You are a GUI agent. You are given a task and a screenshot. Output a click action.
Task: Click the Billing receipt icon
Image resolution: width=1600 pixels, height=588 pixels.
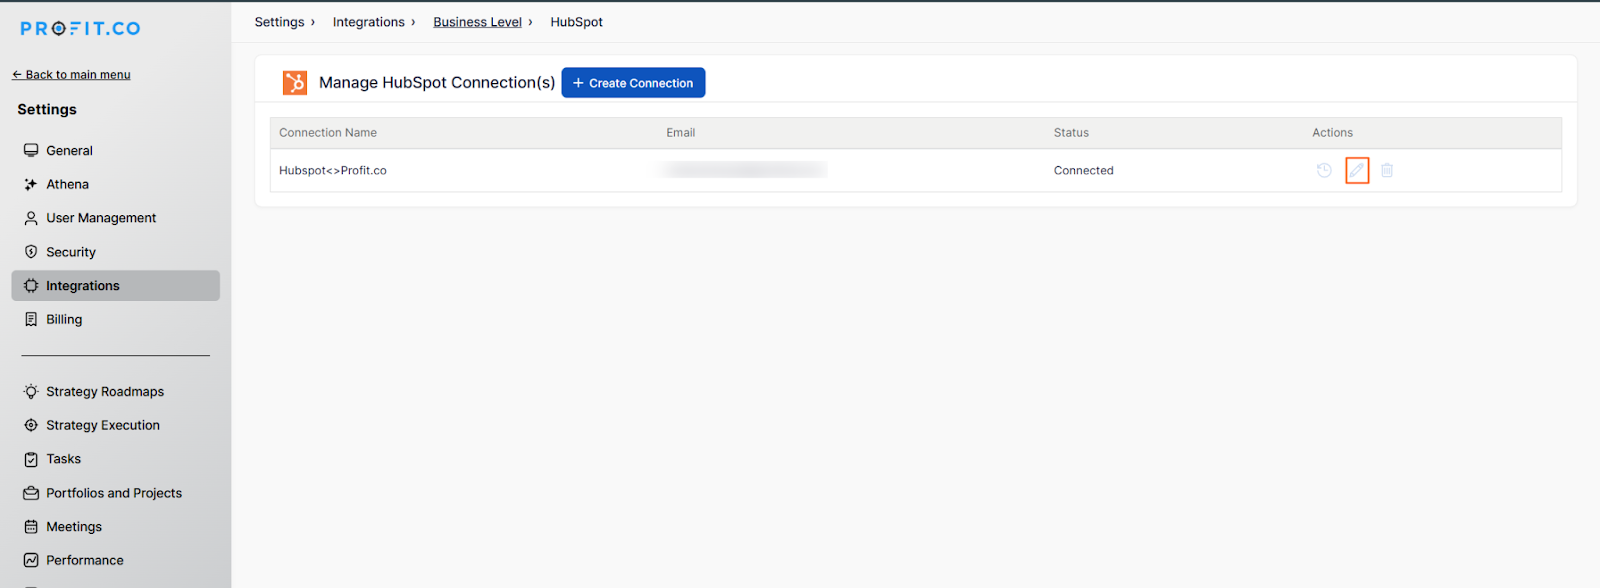pyautogui.click(x=31, y=320)
